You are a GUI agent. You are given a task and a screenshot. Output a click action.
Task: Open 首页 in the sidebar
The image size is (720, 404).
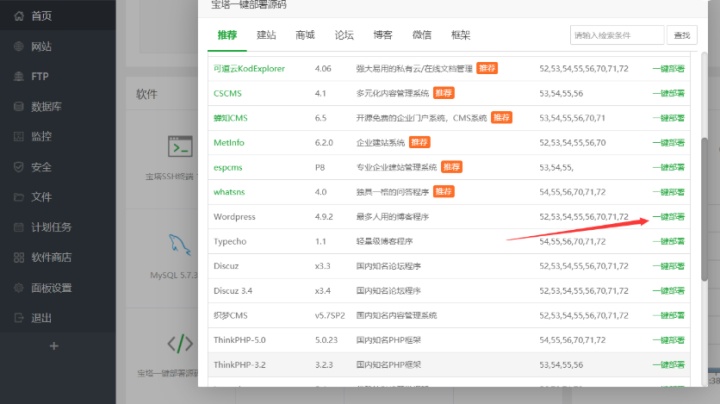41,16
